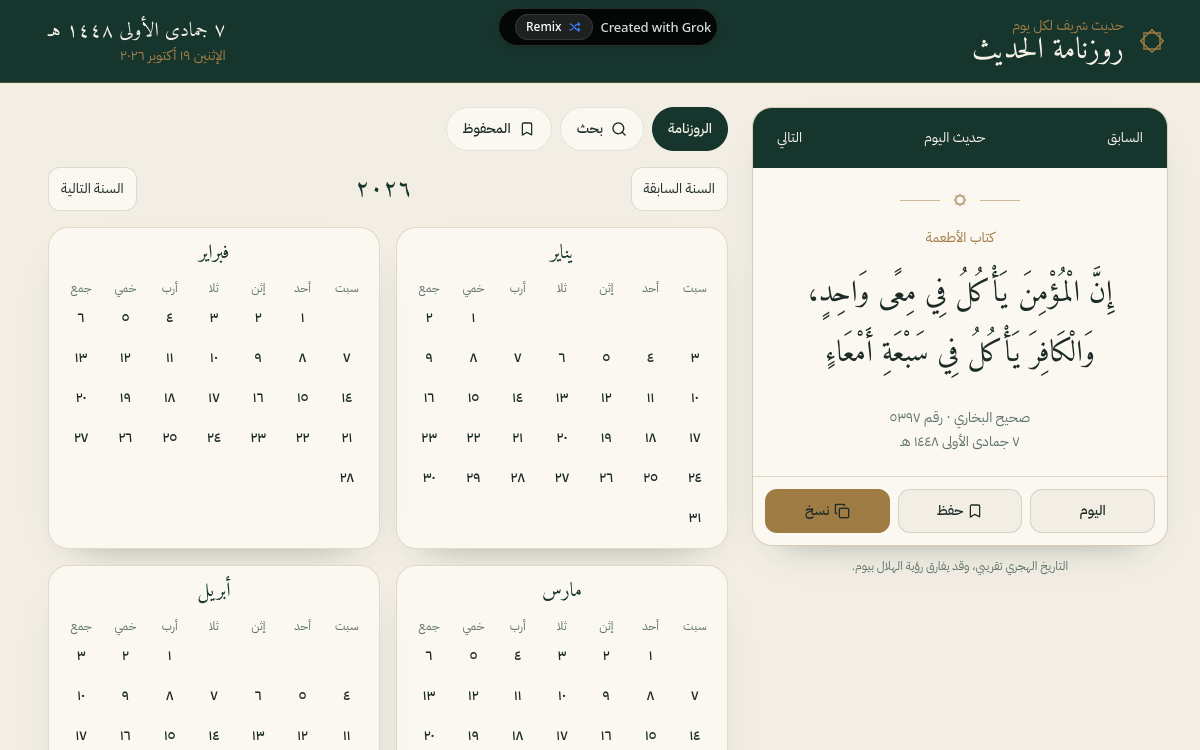The width and height of the screenshot is (1200, 750).
Task: Click the فبراير month title
Action: point(214,253)
